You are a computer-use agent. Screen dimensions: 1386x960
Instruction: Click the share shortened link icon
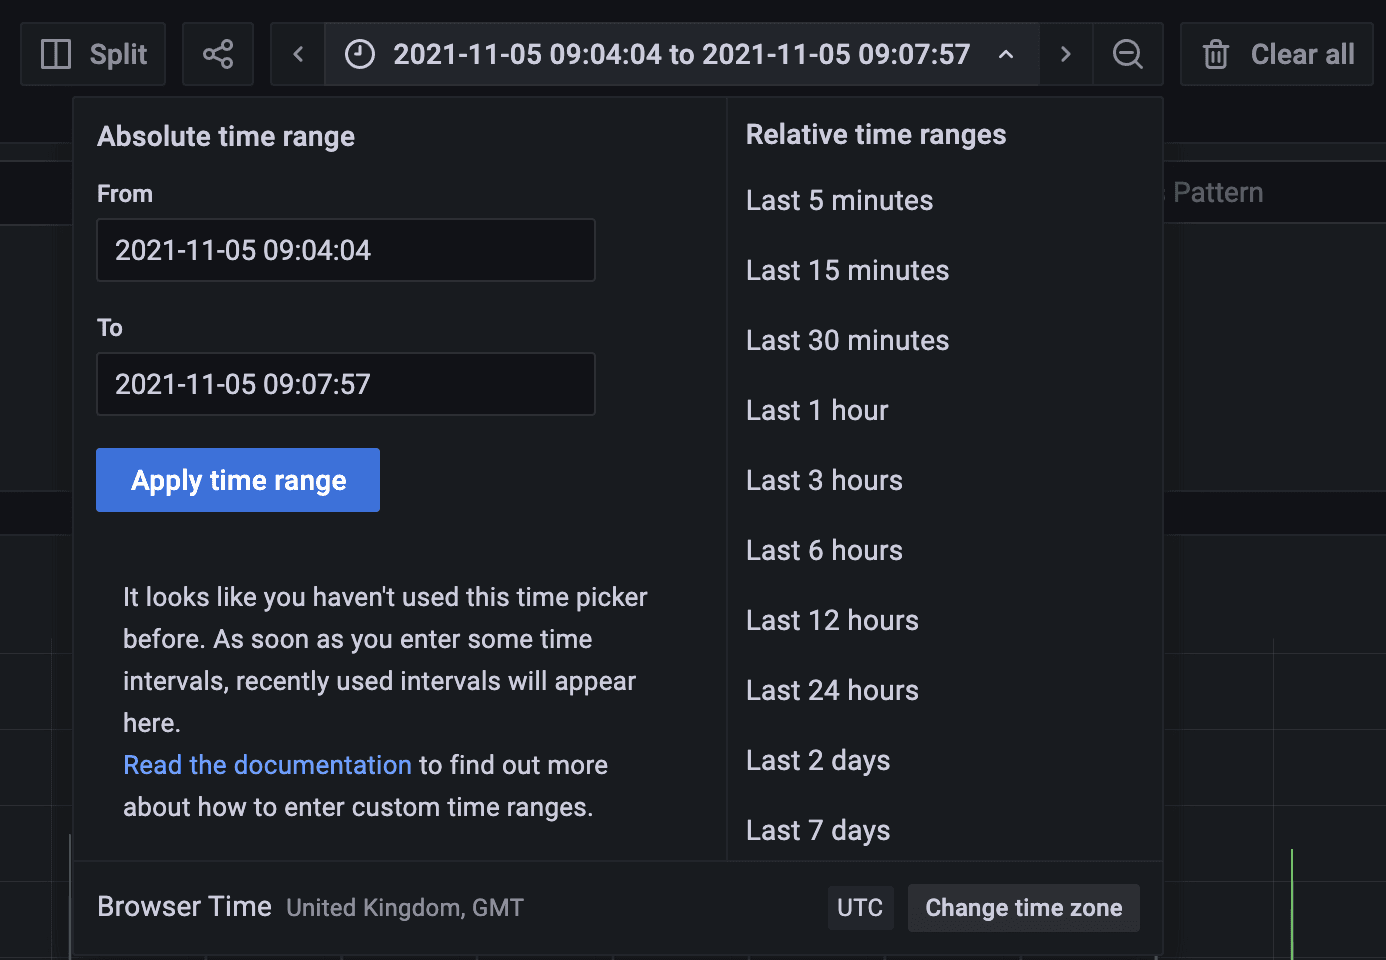(218, 54)
